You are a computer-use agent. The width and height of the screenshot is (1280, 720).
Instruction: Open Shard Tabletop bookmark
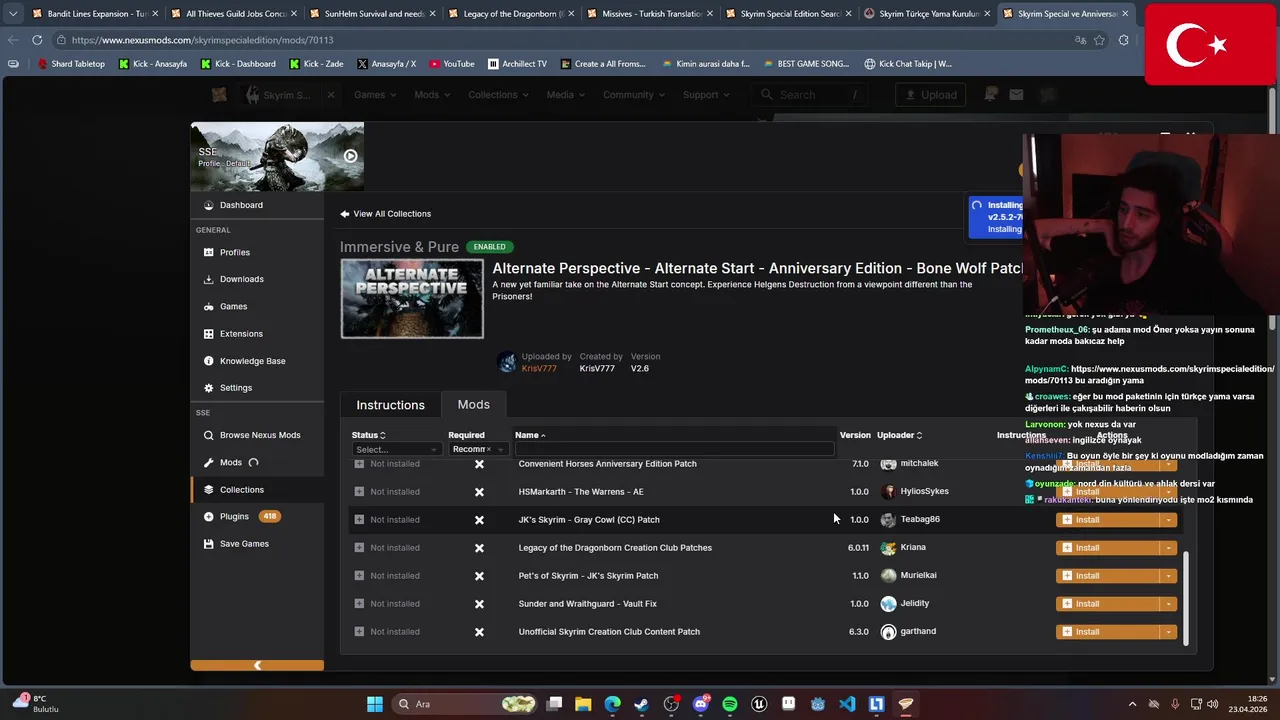click(71, 64)
